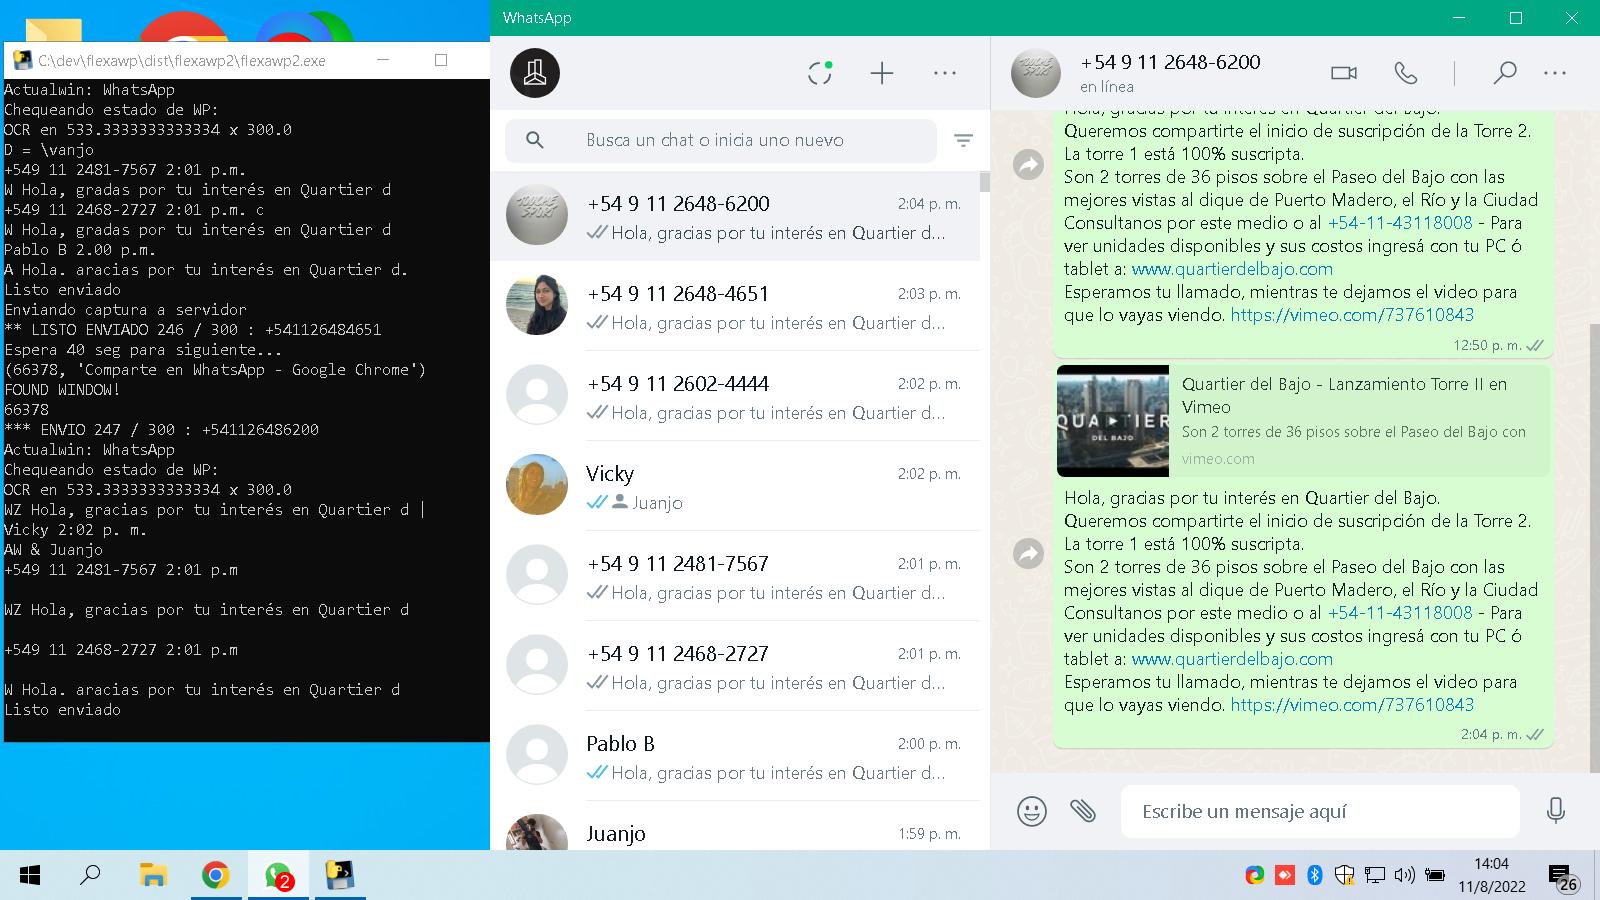Click the chat list scrollbar thumb
Image resolution: width=1600 pixels, height=900 pixels.
tap(985, 182)
